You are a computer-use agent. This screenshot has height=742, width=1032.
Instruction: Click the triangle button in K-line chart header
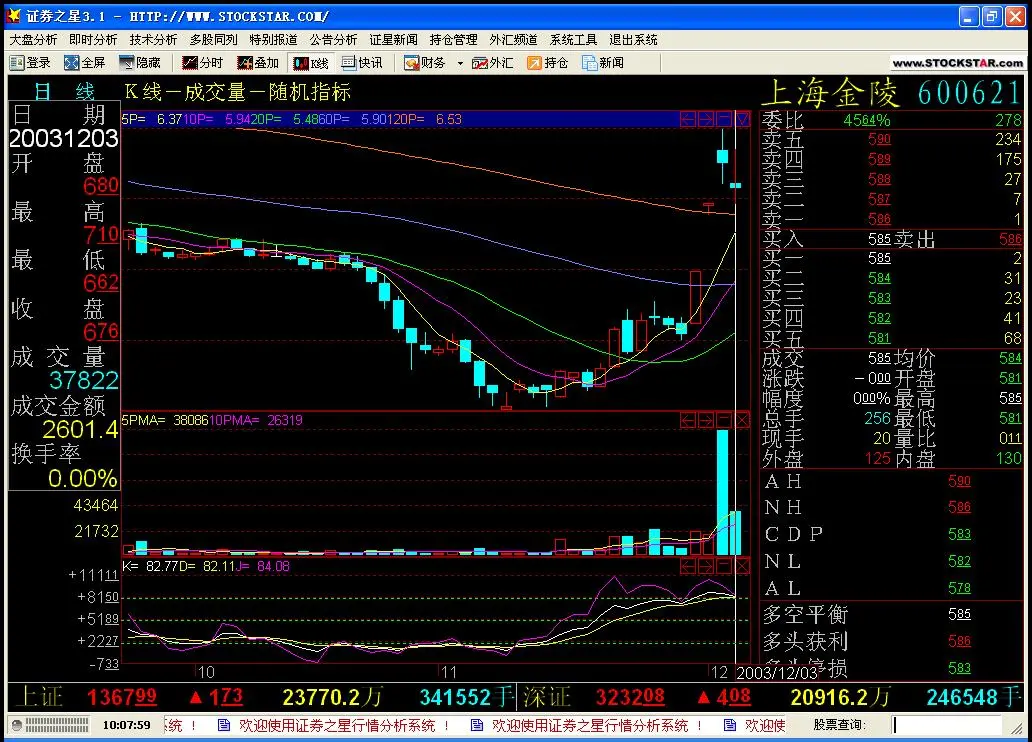click(742, 119)
